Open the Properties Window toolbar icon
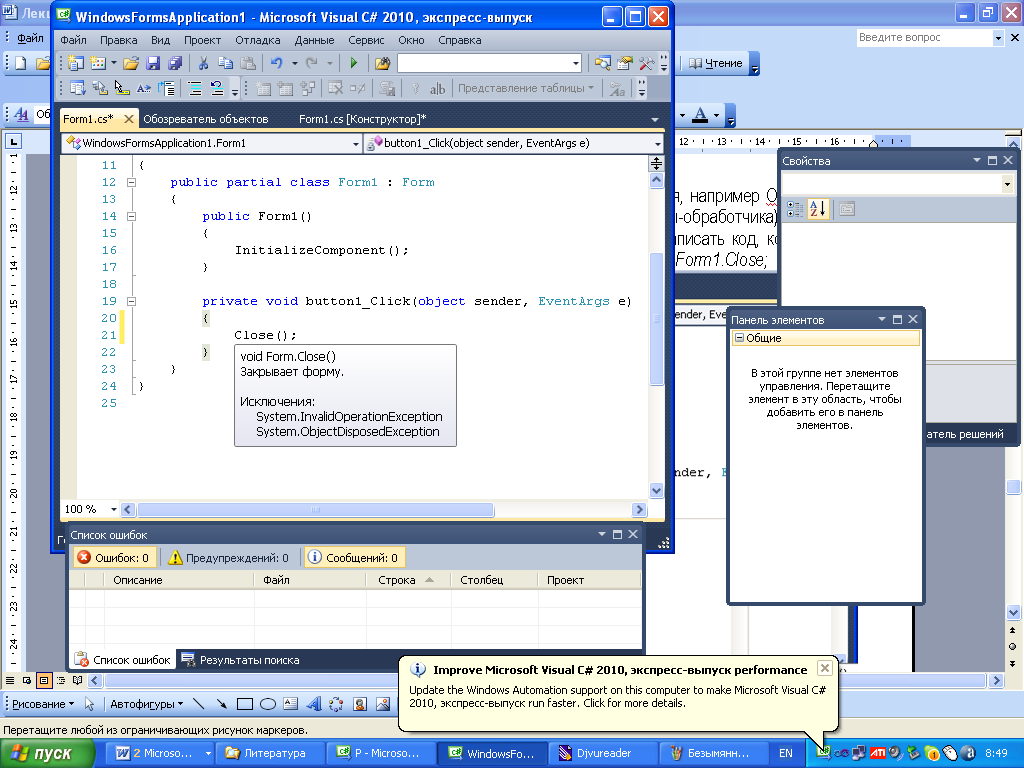 [625, 63]
